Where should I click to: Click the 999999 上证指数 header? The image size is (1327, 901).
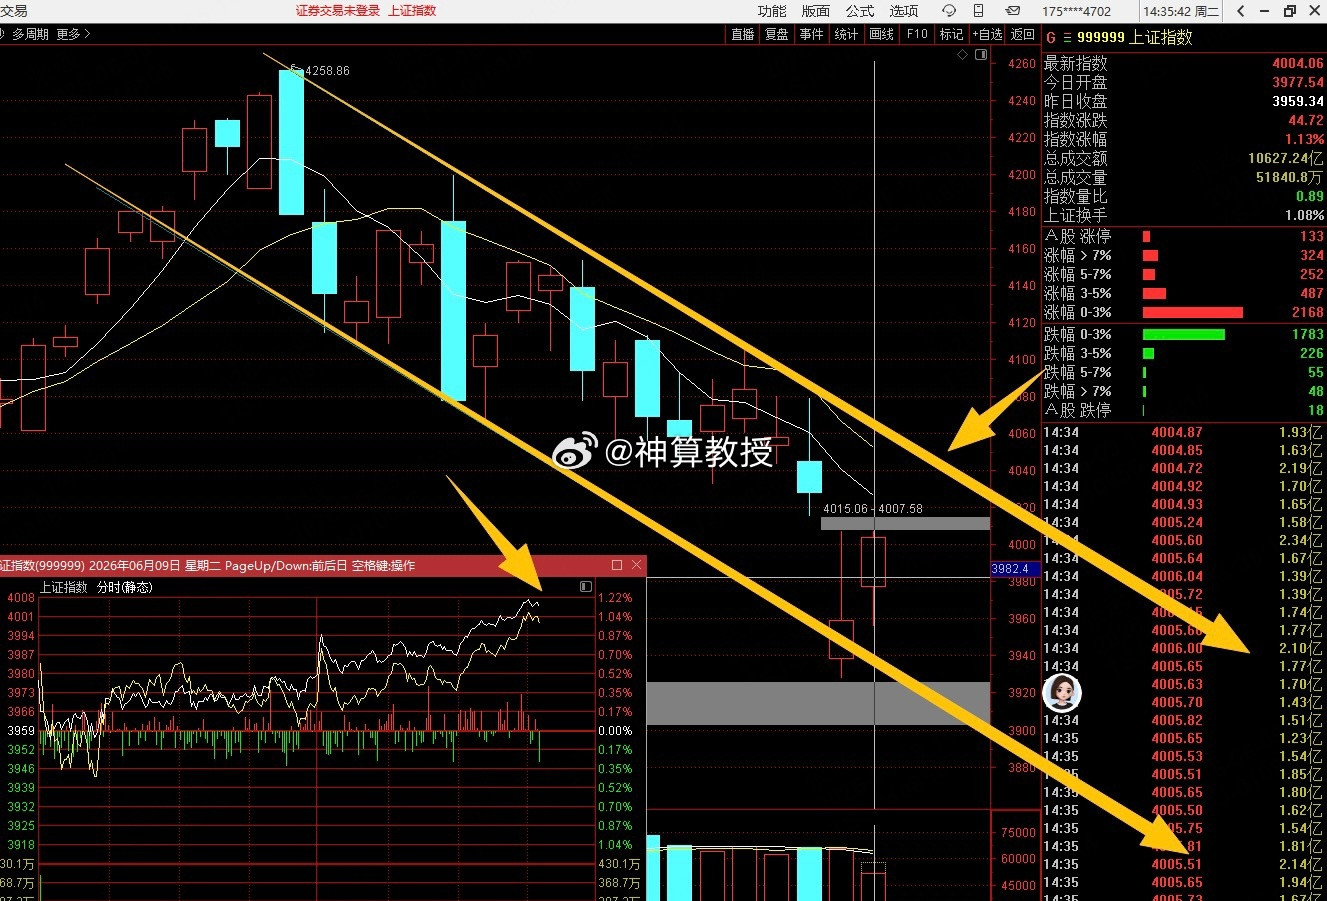point(1135,37)
